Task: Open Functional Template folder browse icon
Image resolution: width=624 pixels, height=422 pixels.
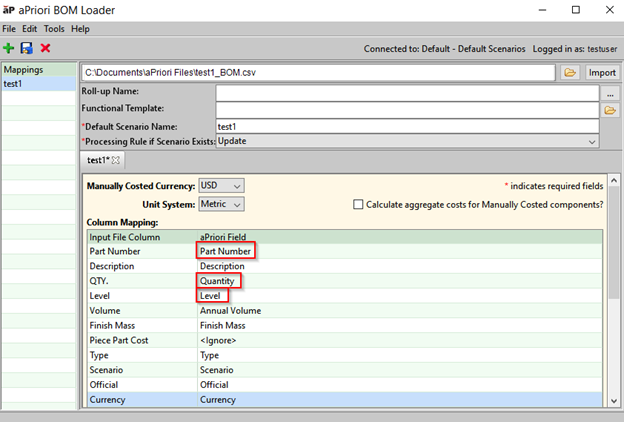Action: tap(609, 109)
